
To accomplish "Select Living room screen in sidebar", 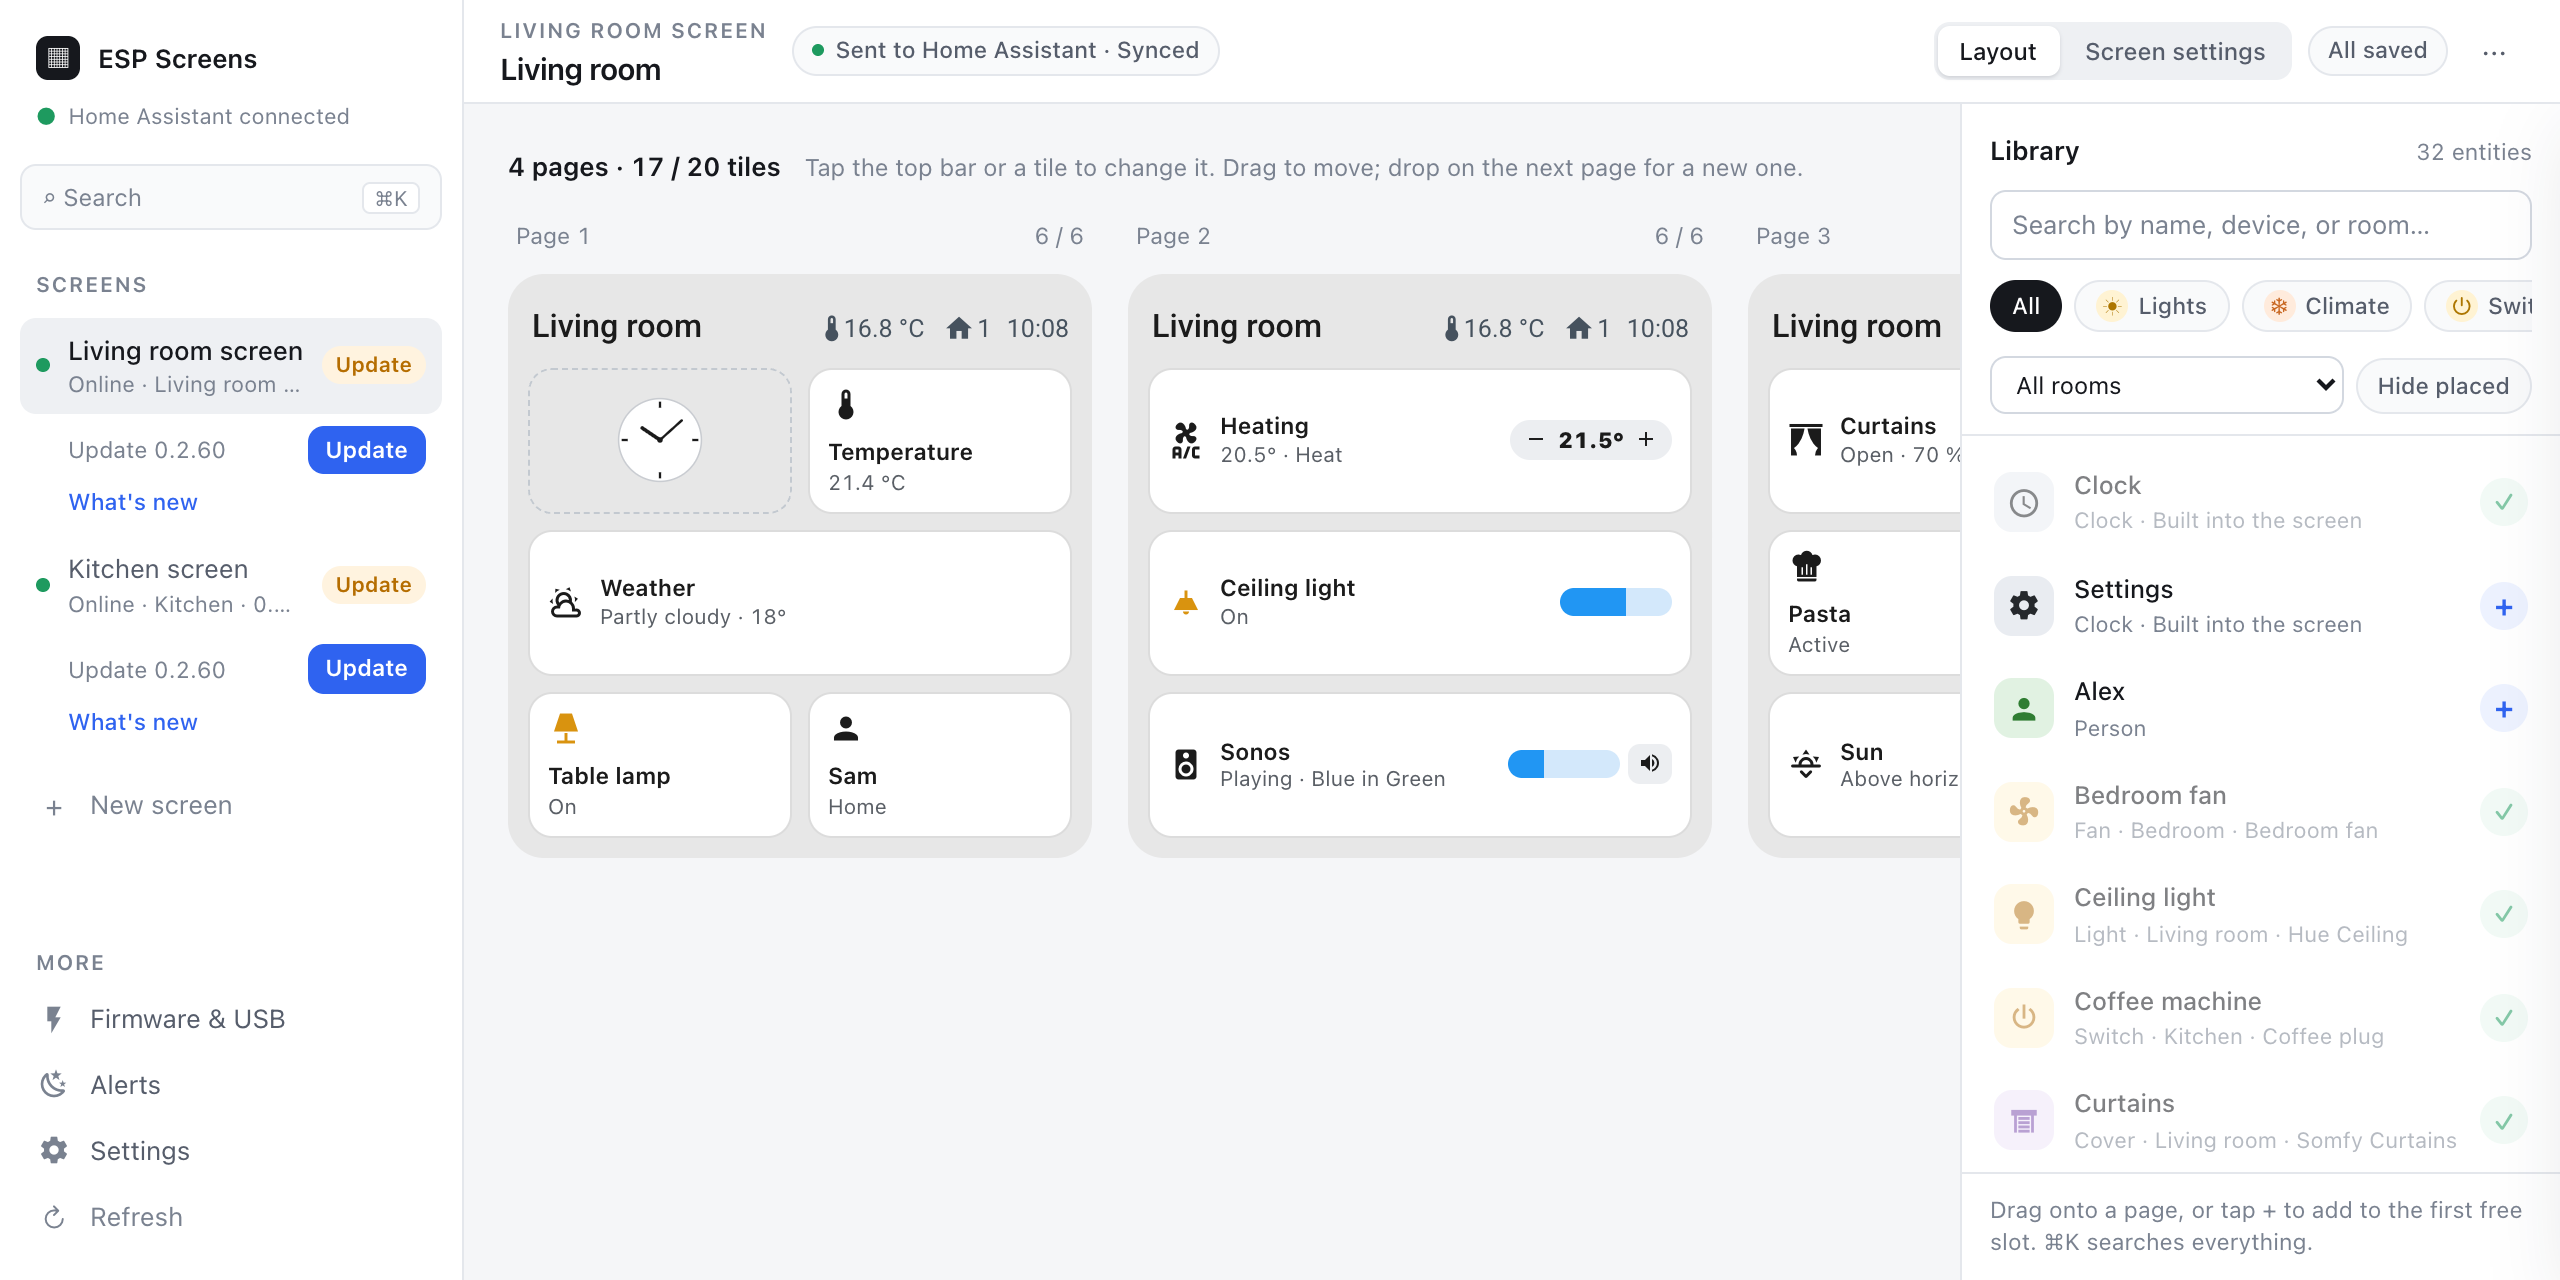I will coord(231,366).
